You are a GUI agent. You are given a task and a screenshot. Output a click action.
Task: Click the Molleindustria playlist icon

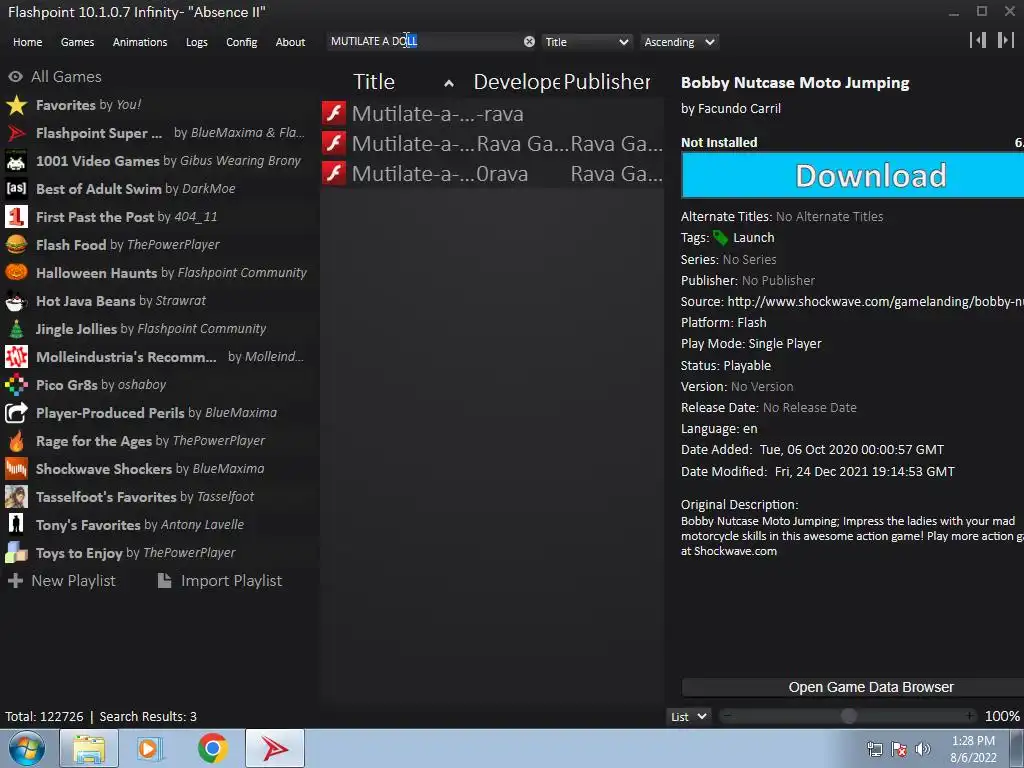(16, 357)
